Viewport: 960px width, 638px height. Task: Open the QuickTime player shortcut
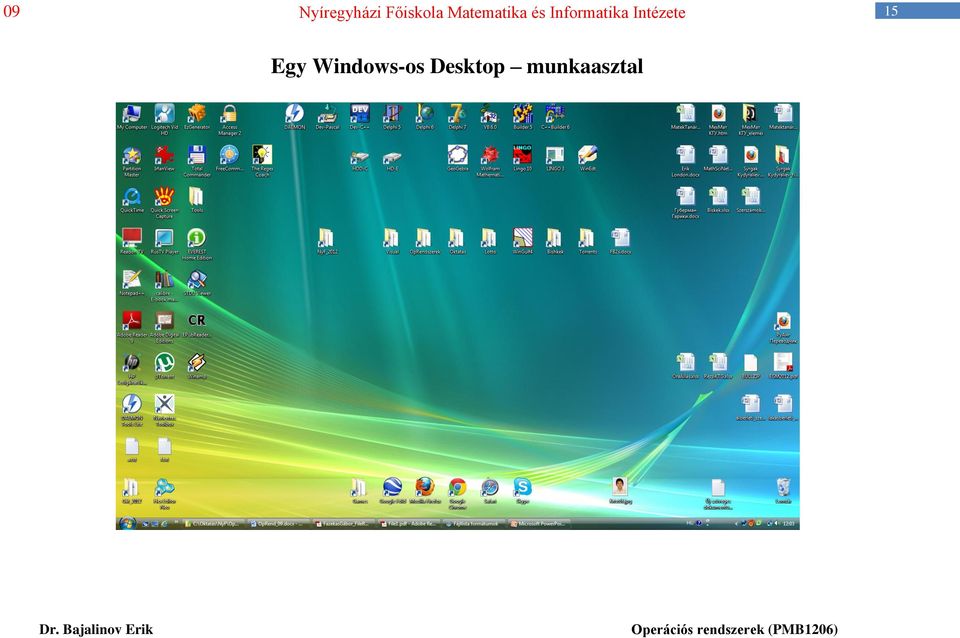pyautogui.click(x=132, y=200)
